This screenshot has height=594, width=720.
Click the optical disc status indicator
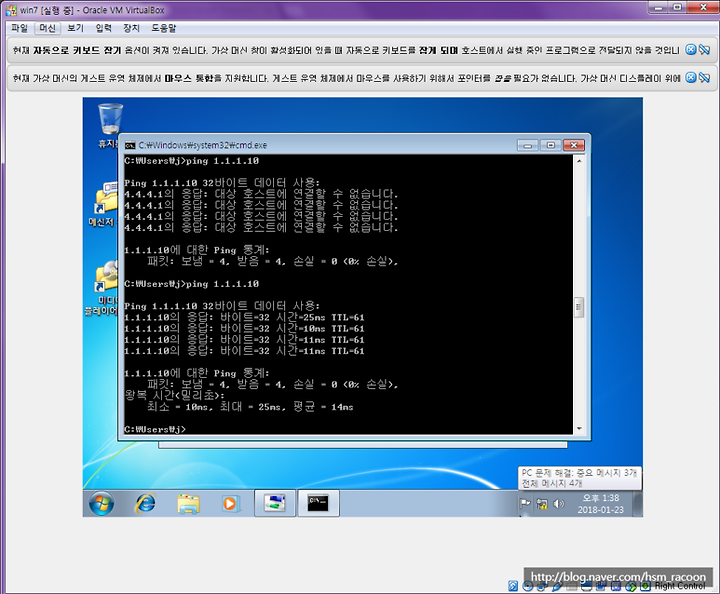(x=528, y=586)
